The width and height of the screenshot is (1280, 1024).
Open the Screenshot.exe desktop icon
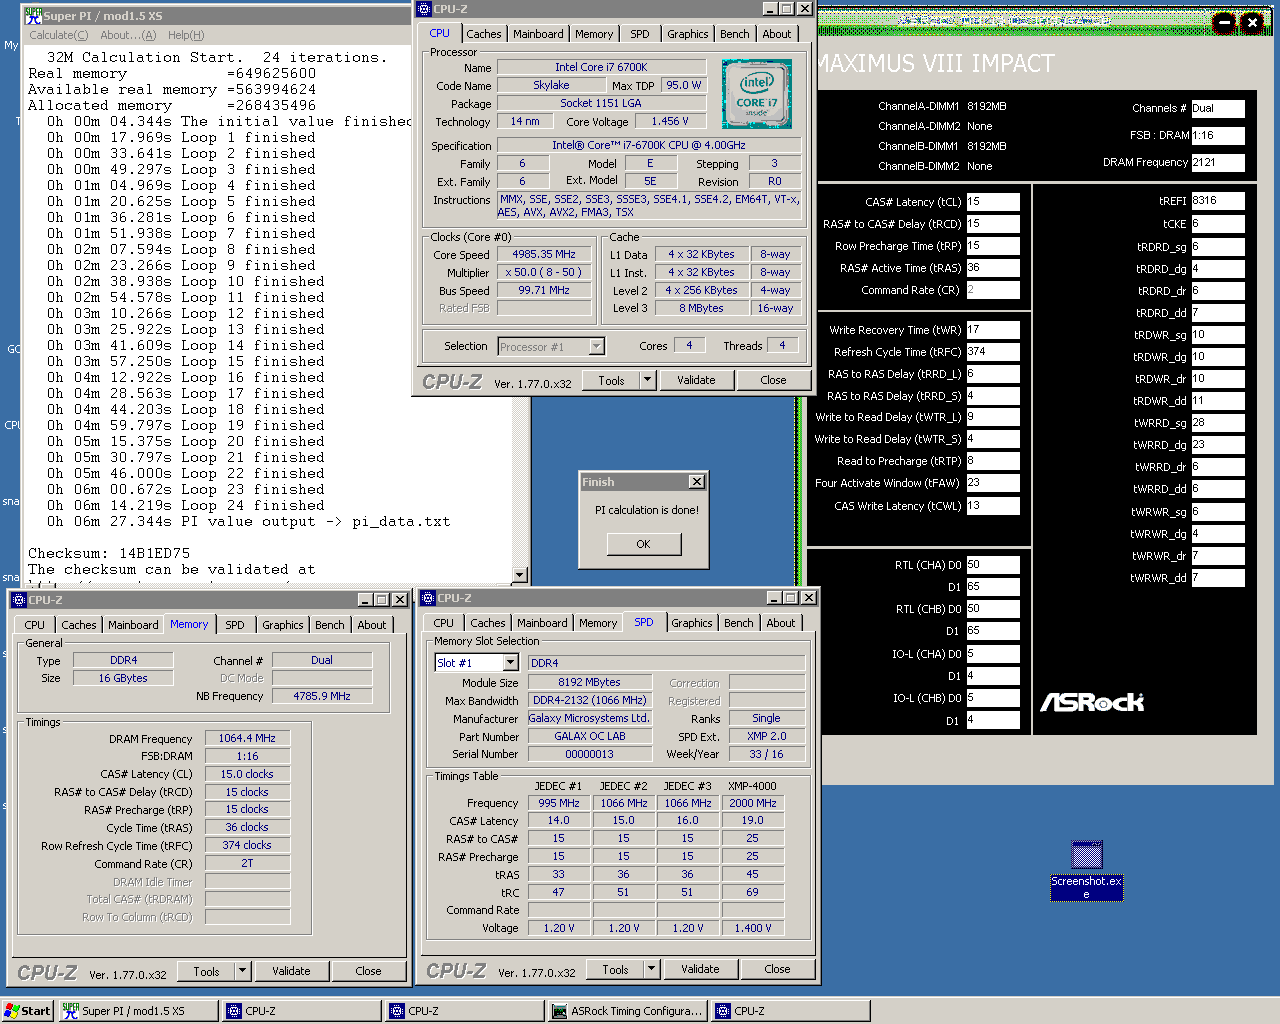coord(1086,870)
